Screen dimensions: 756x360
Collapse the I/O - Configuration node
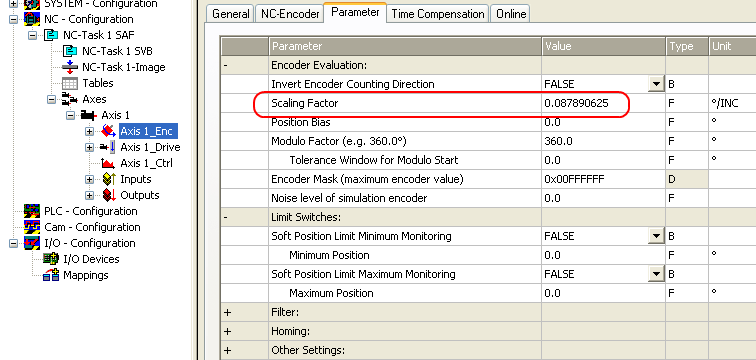click(x=14, y=243)
